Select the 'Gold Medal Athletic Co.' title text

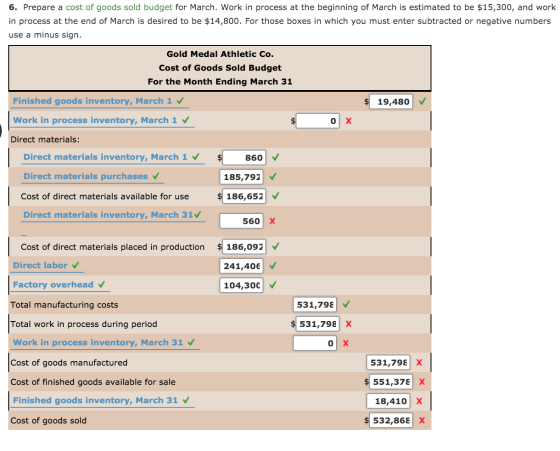coord(220,54)
